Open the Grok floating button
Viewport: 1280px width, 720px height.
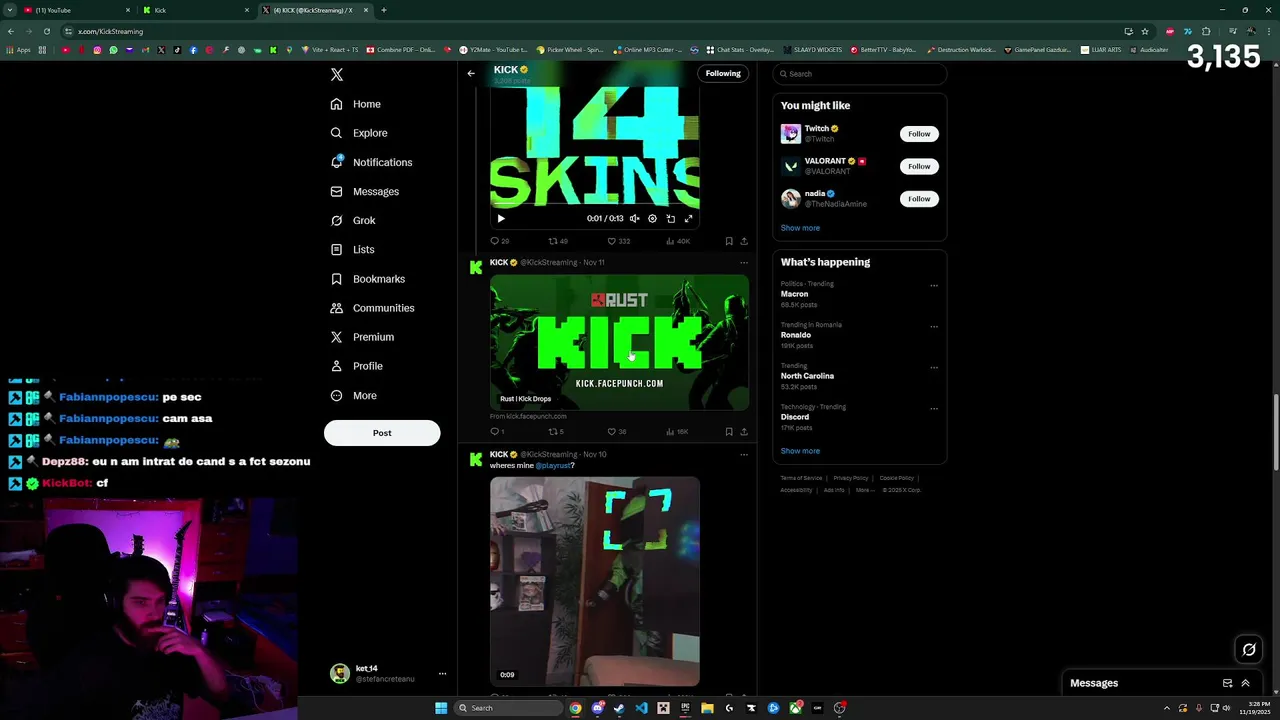pos(1249,650)
